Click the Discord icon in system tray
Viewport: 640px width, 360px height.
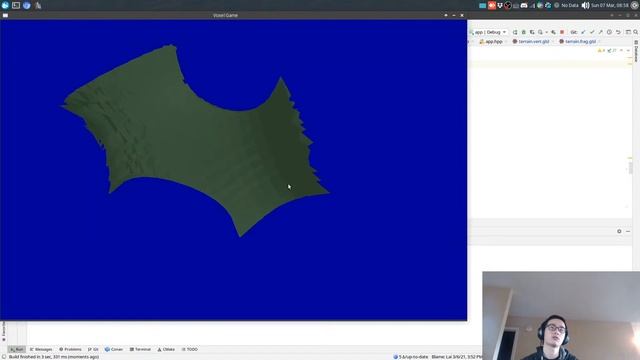(x=524, y=5)
